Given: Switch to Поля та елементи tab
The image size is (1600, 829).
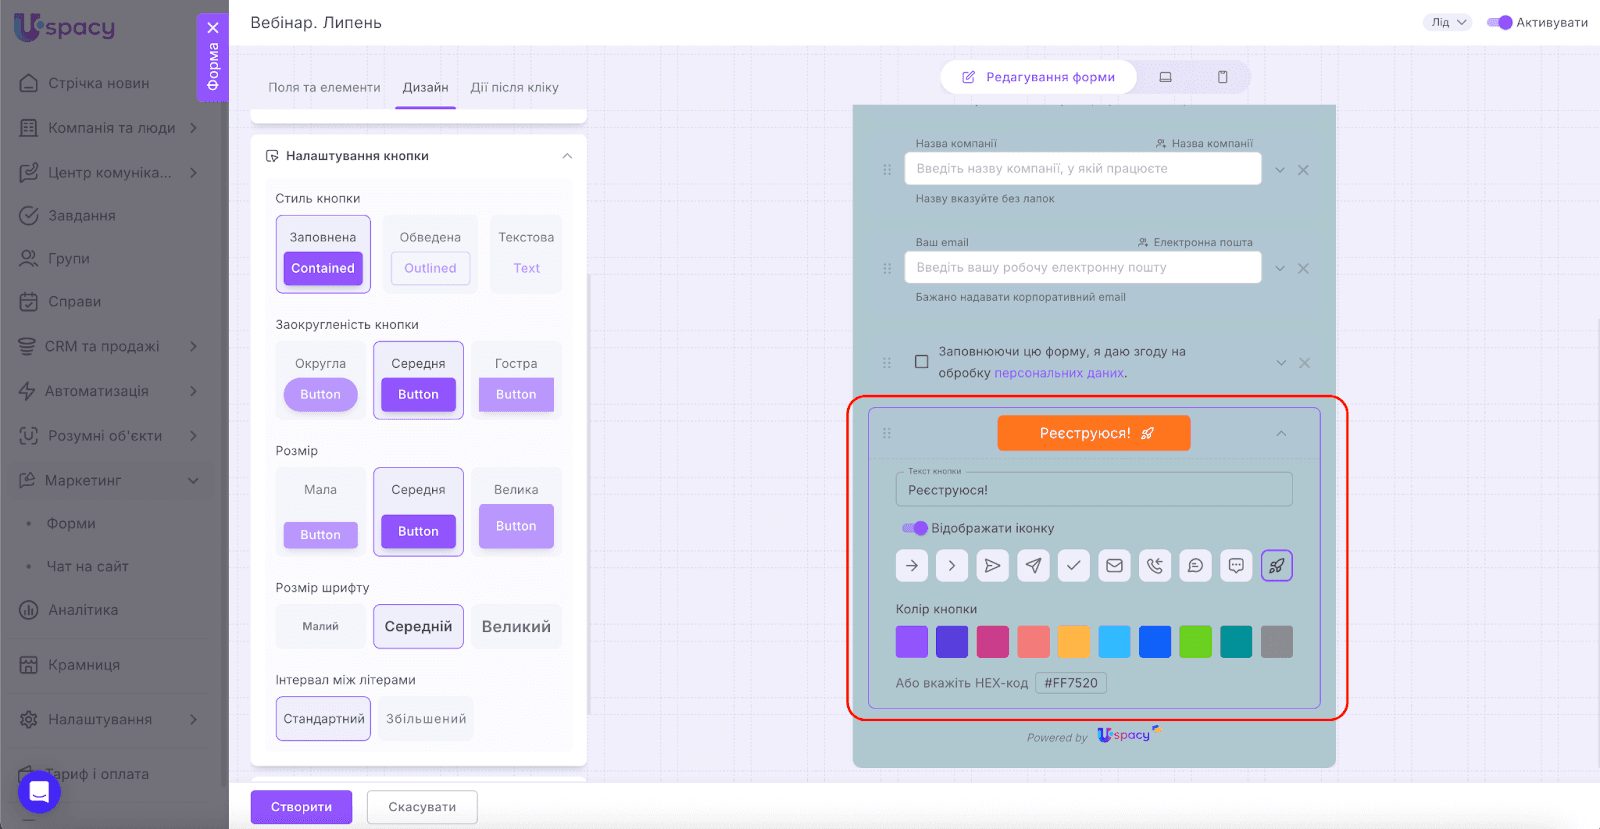Looking at the screenshot, I should (x=324, y=88).
